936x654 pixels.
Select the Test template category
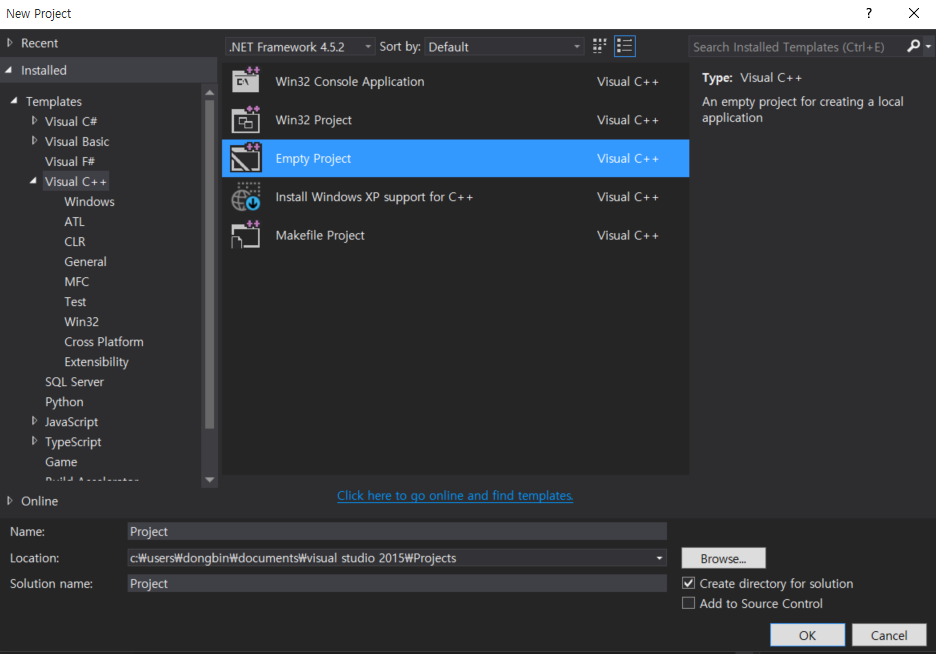click(75, 301)
